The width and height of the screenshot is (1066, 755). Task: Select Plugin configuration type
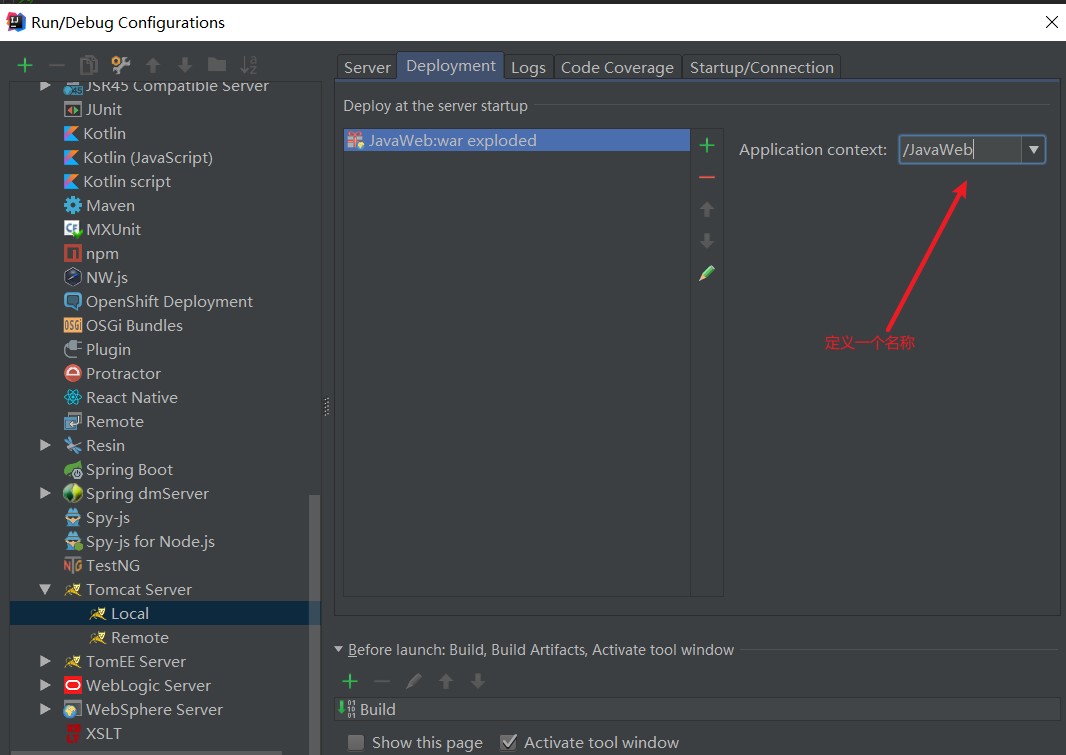(108, 350)
